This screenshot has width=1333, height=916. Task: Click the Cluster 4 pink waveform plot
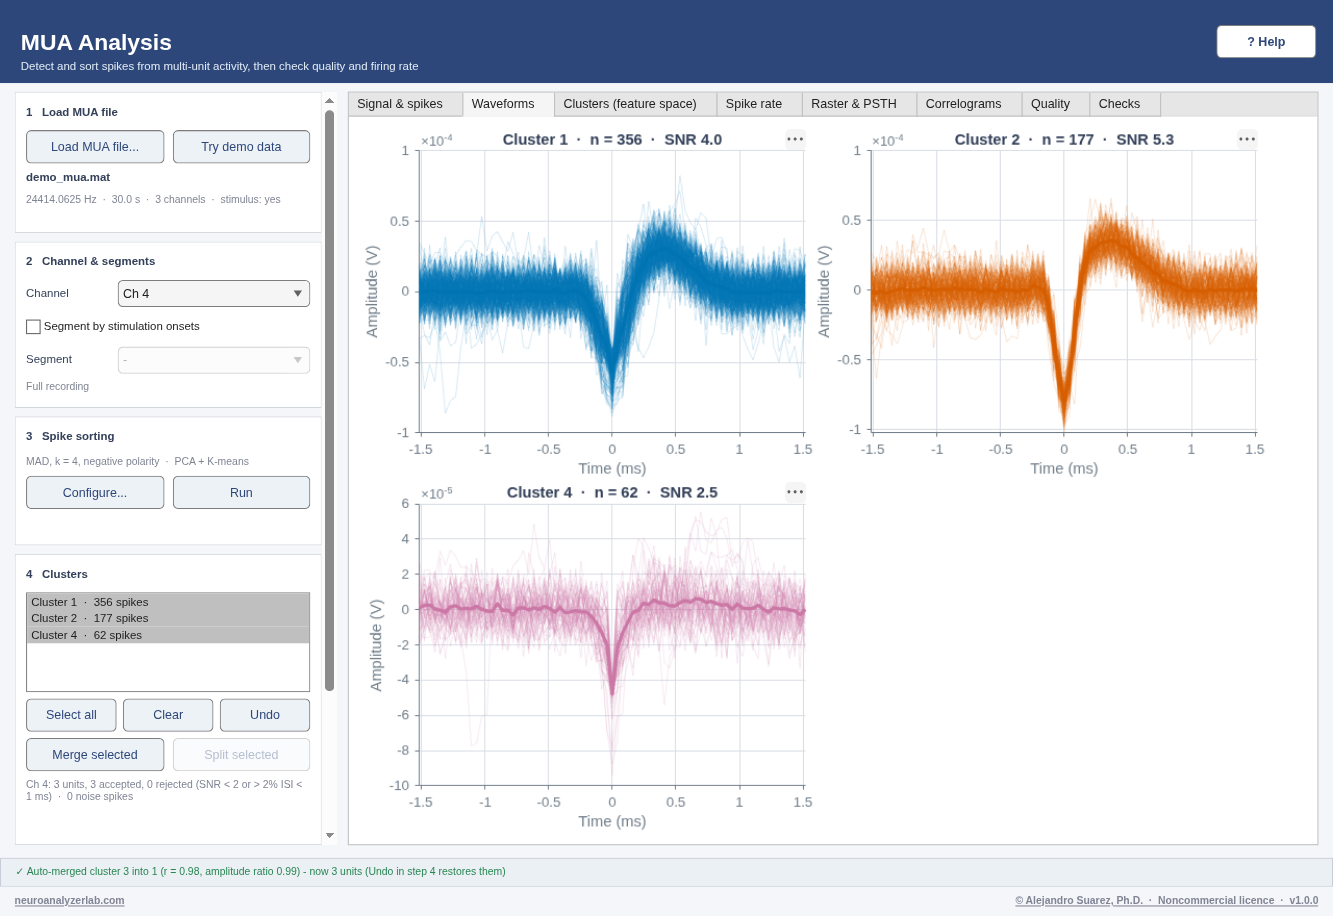click(612, 644)
